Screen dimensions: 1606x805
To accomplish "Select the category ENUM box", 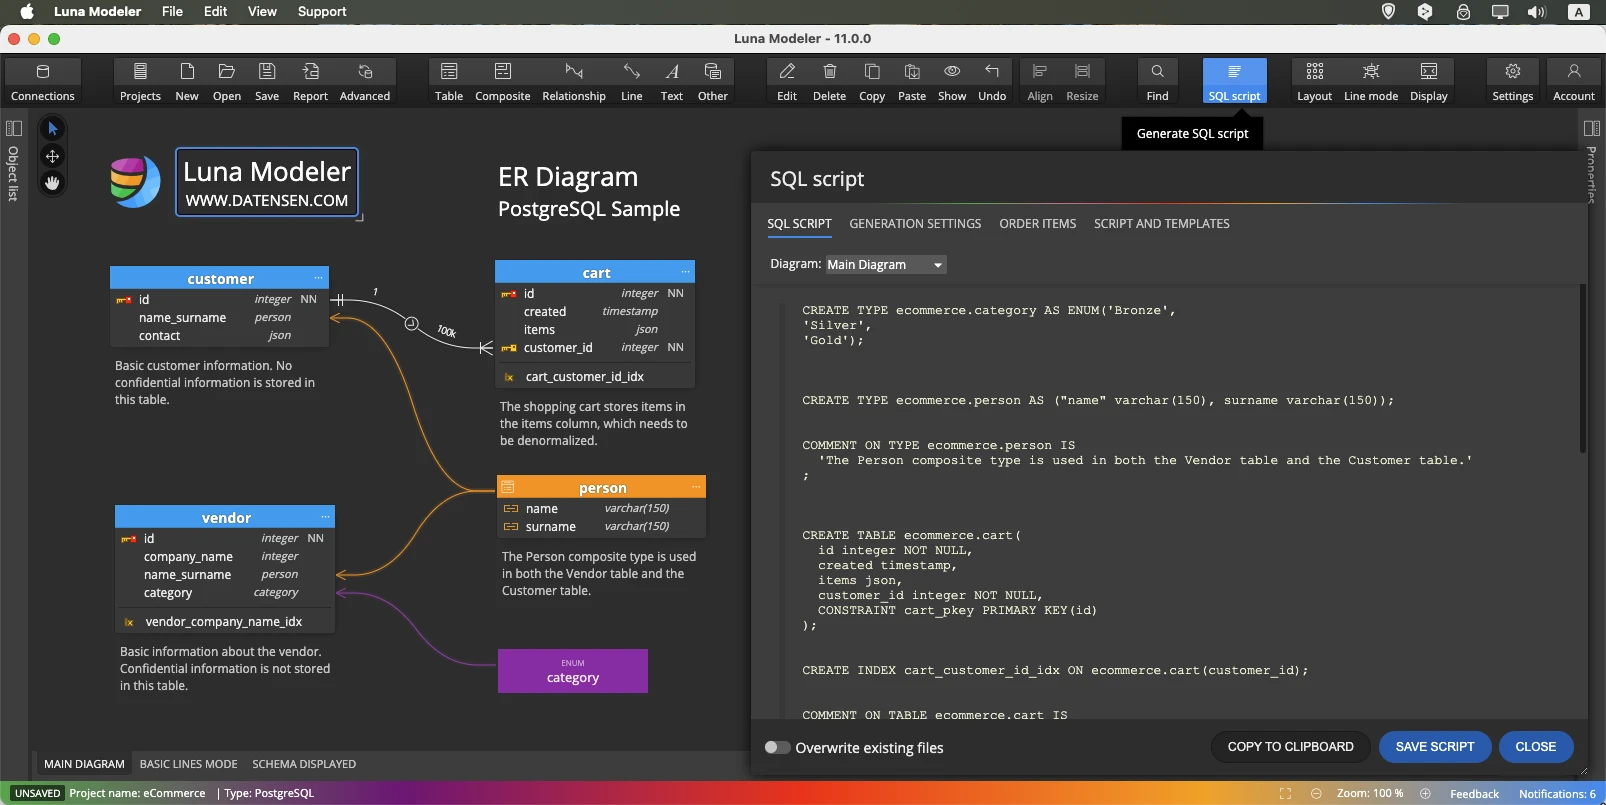I will click(x=573, y=671).
